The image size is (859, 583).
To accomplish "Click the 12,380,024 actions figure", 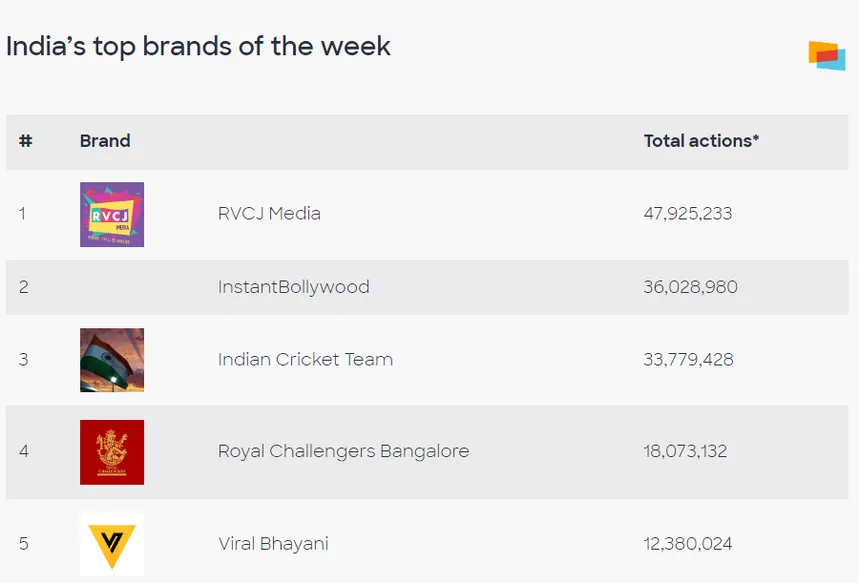I will coord(688,544).
